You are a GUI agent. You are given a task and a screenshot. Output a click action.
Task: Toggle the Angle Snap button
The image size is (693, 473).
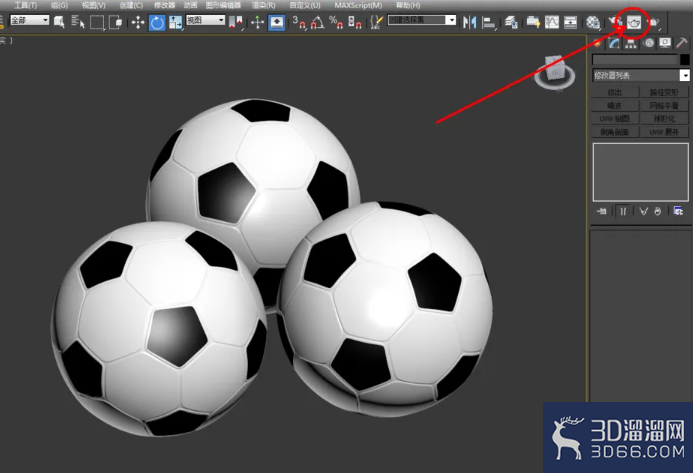tap(317, 22)
